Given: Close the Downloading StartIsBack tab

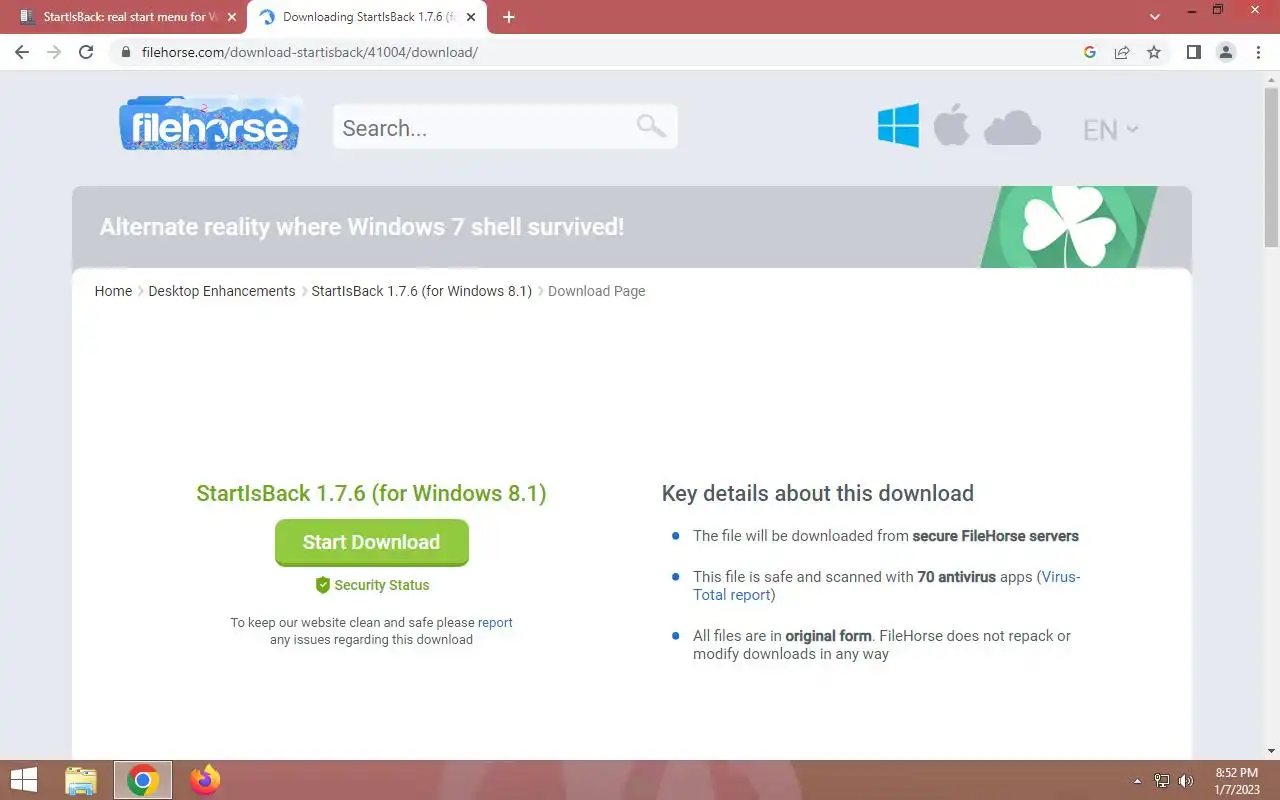Looking at the screenshot, I should 473,17.
